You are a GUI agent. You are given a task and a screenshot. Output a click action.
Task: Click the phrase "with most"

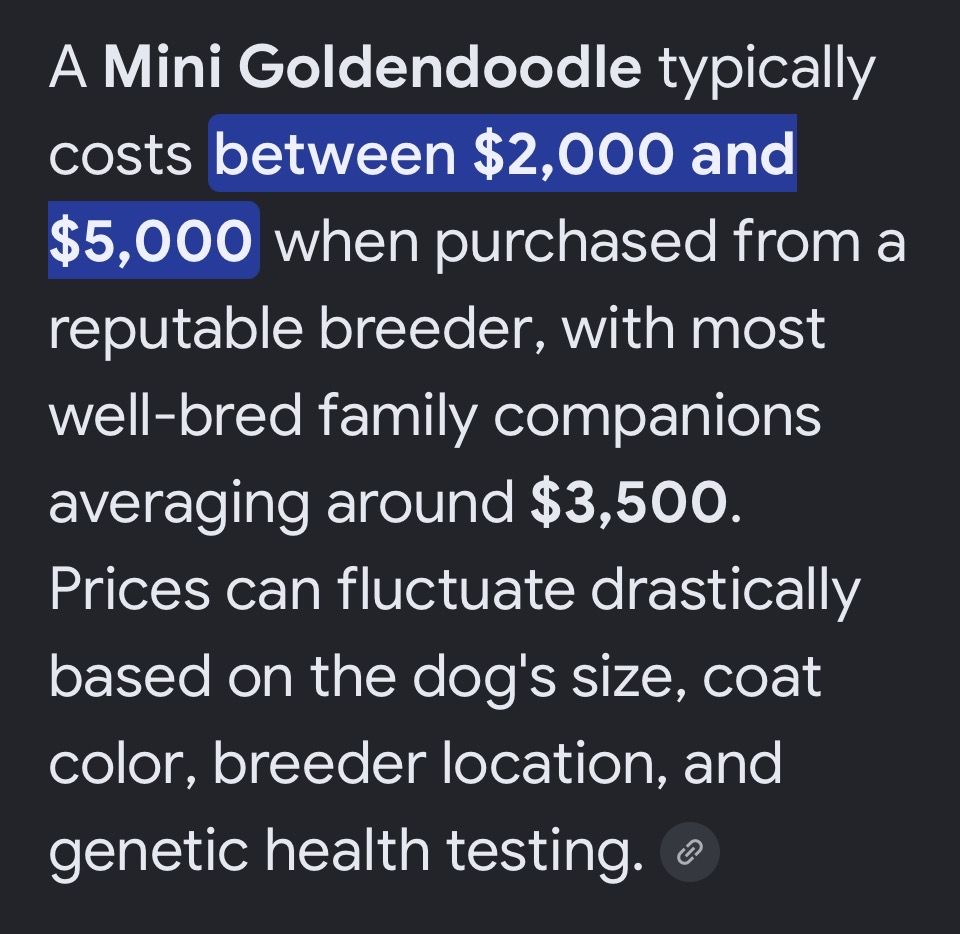point(694,329)
